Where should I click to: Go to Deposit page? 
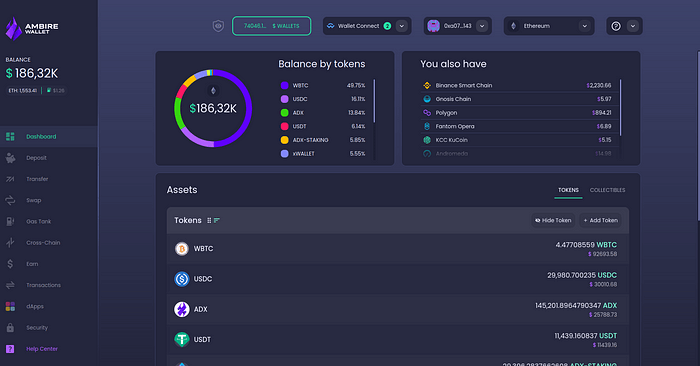(36, 158)
